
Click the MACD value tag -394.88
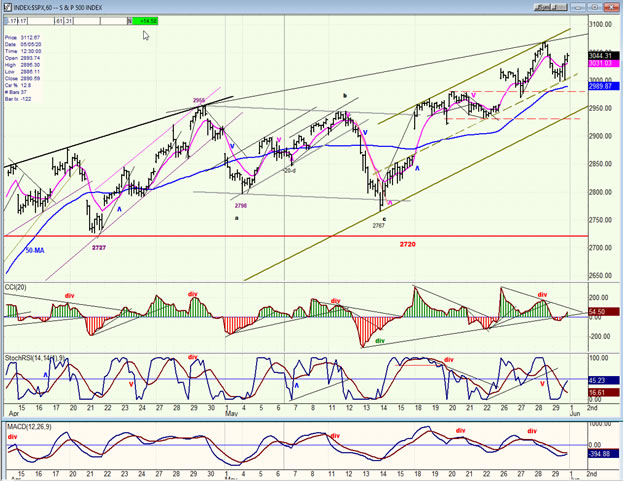click(603, 454)
